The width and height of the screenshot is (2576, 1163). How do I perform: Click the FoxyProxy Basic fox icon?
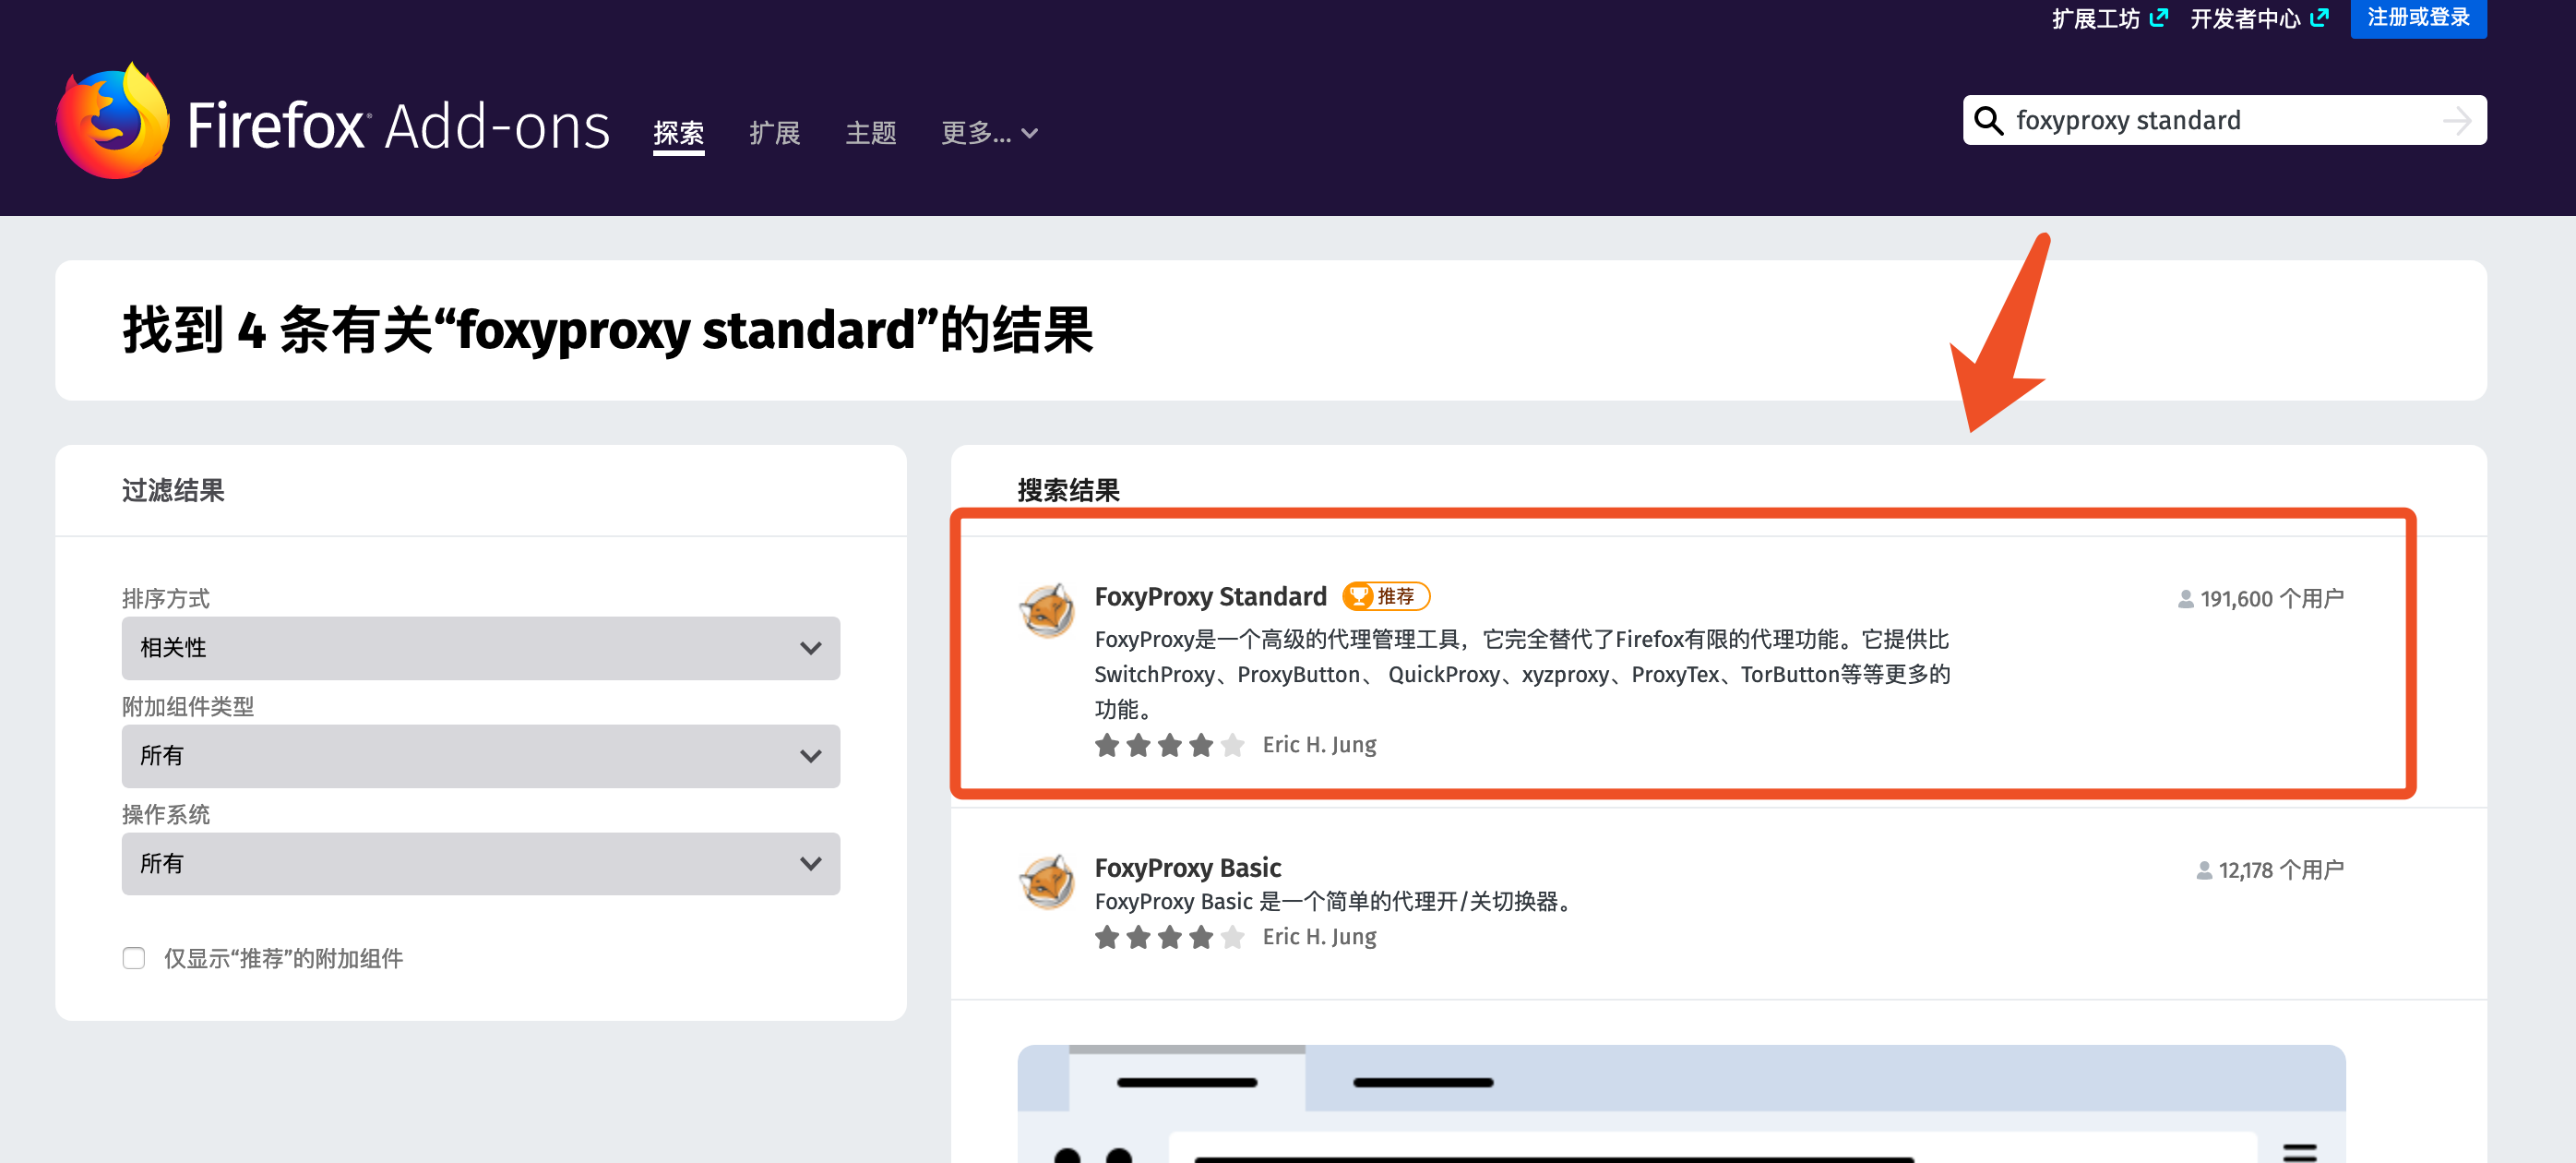(1048, 882)
